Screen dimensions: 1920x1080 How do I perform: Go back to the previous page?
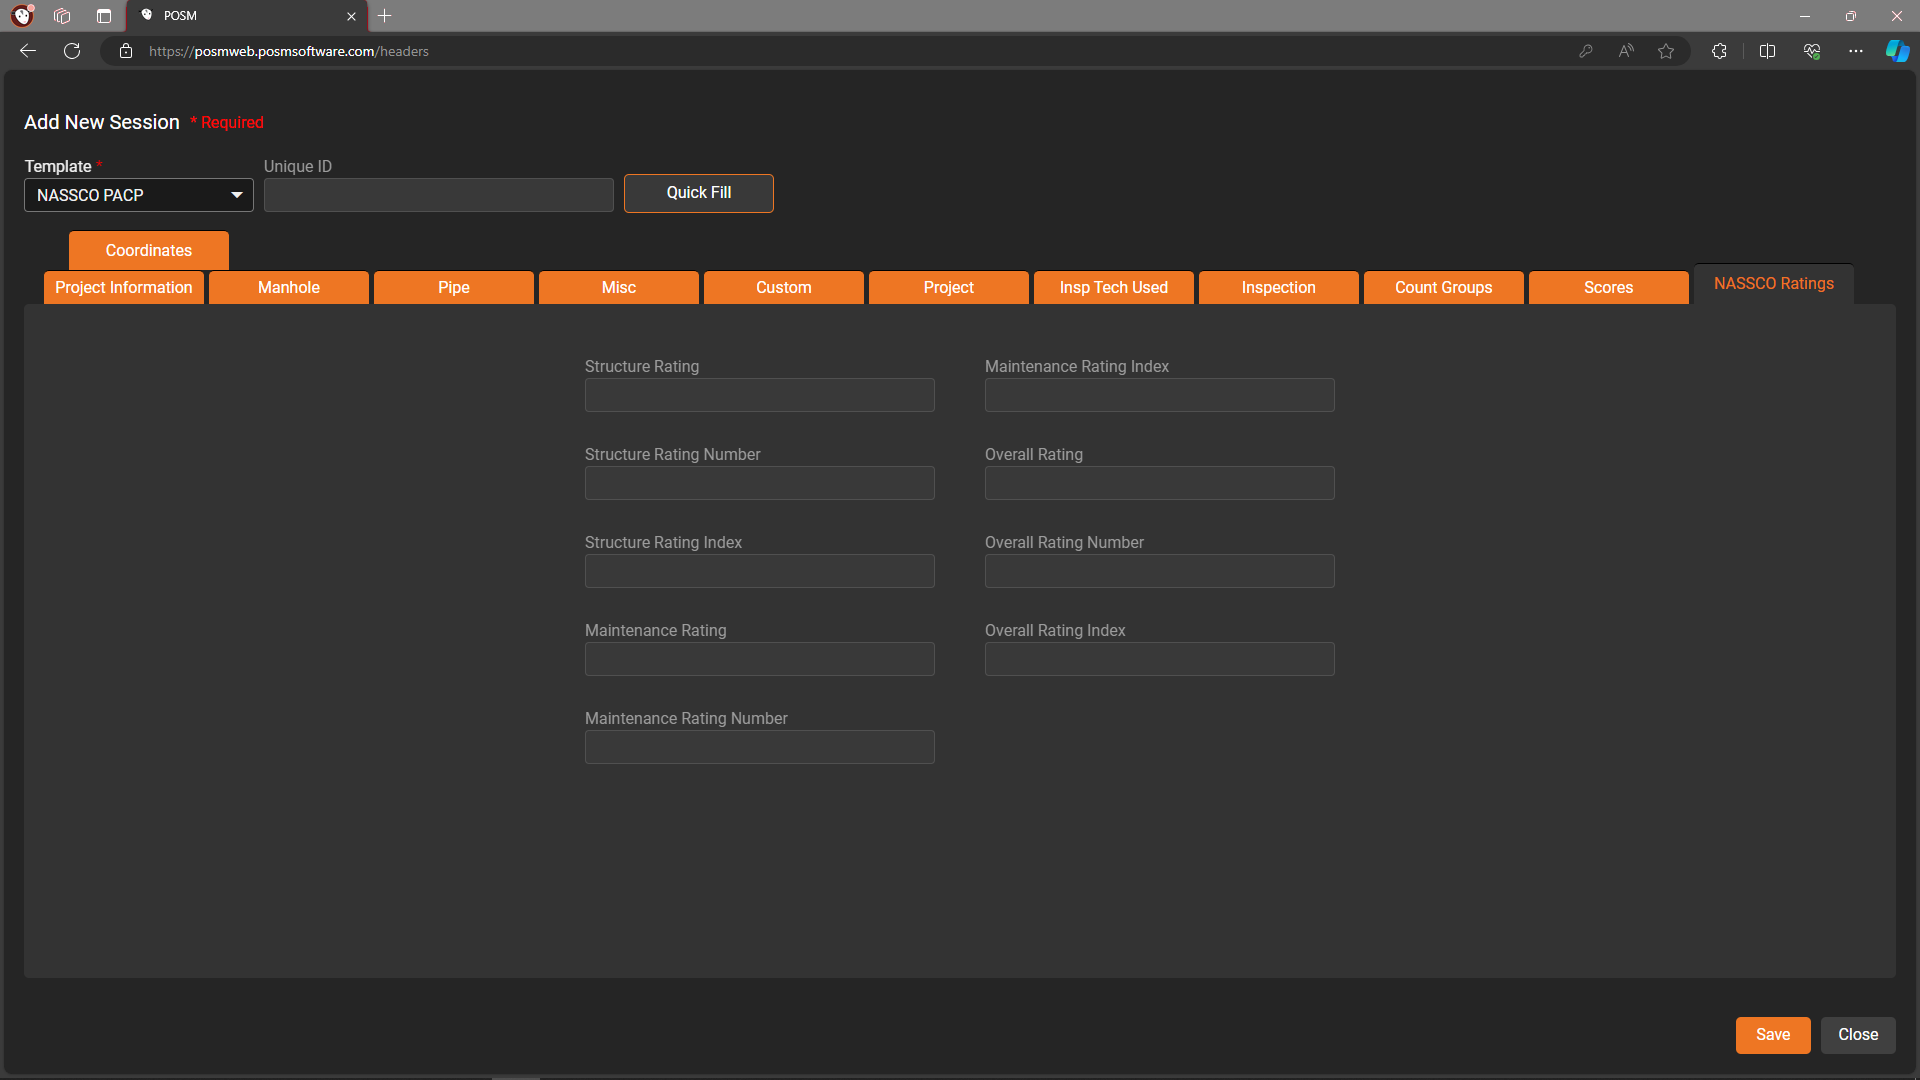point(28,51)
